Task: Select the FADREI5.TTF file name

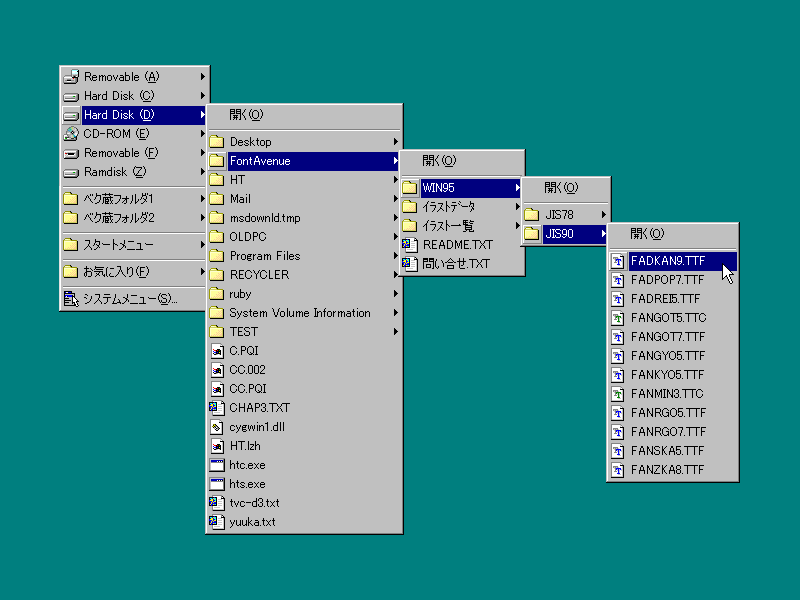Action: pos(665,299)
